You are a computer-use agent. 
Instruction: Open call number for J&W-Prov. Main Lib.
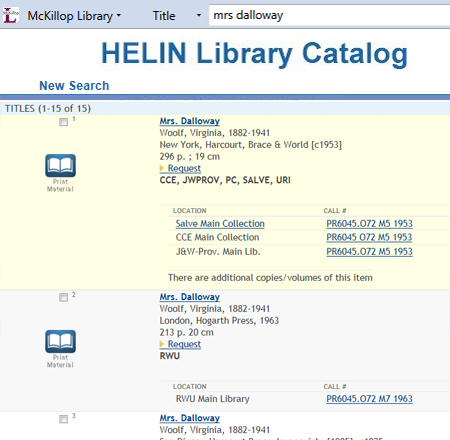(369, 252)
